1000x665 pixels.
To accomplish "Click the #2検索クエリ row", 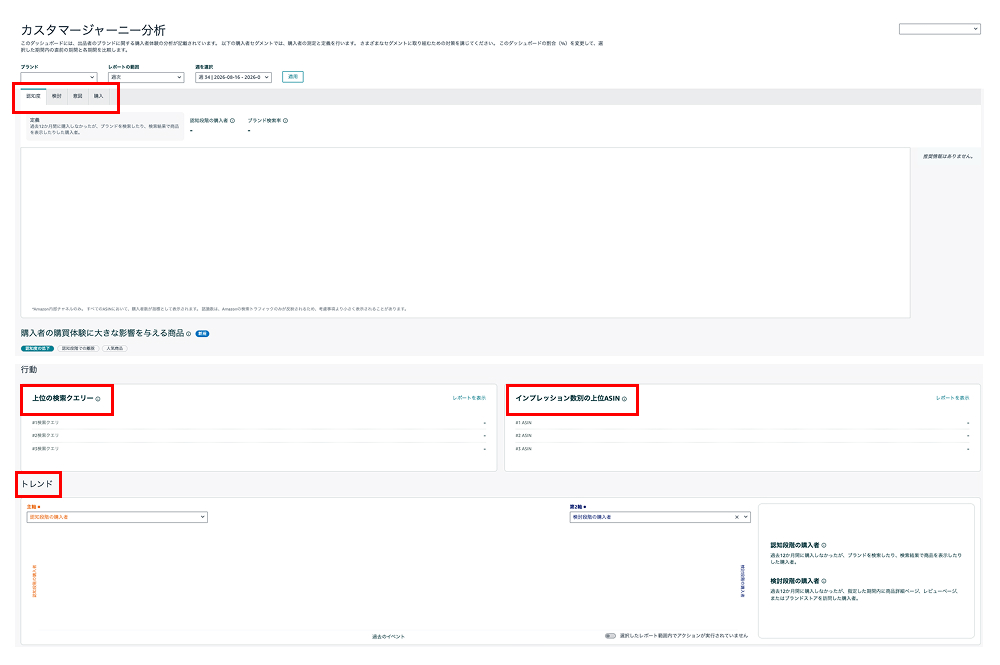I will click(x=259, y=435).
